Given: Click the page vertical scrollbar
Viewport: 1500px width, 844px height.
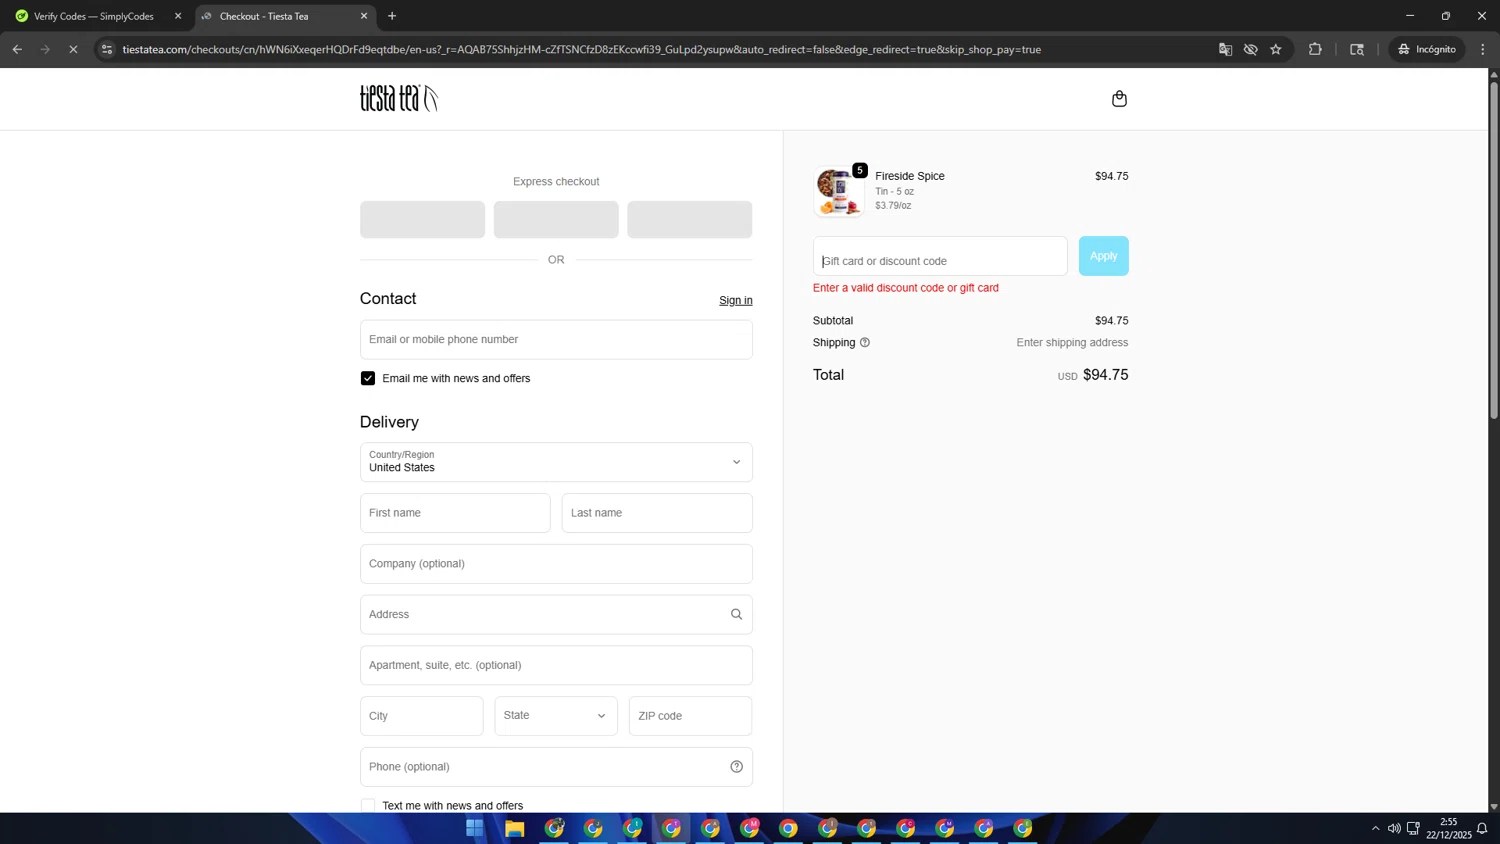Looking at the screenshot, I should [x=1494, y=250].
